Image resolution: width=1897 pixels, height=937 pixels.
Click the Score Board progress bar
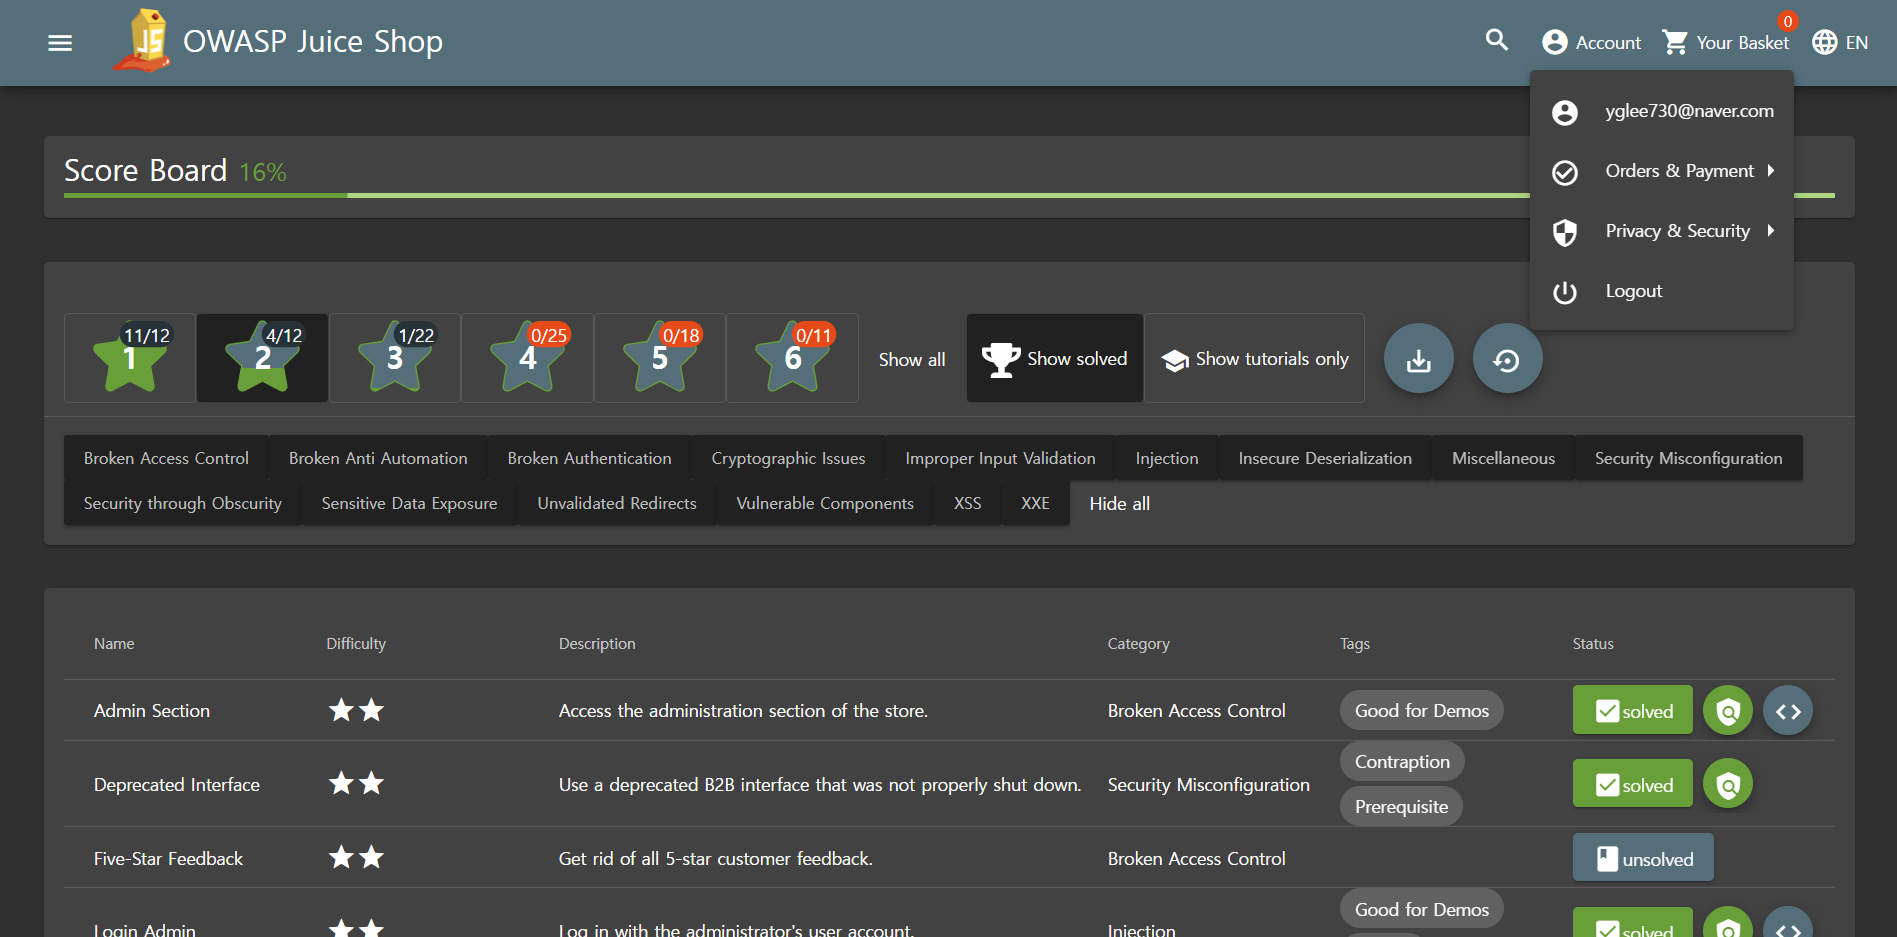pos(949,195)
